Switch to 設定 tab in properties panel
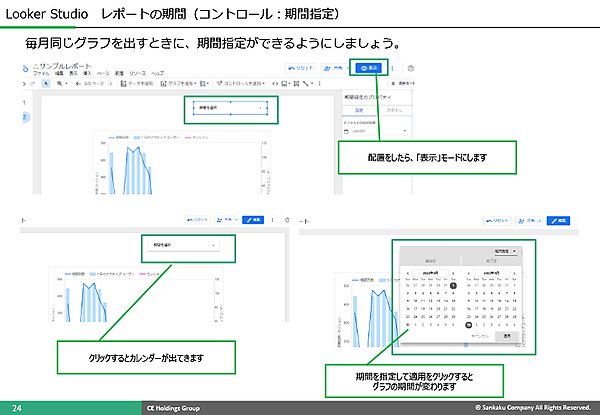 pyautogui.click(x=359, y=110)
